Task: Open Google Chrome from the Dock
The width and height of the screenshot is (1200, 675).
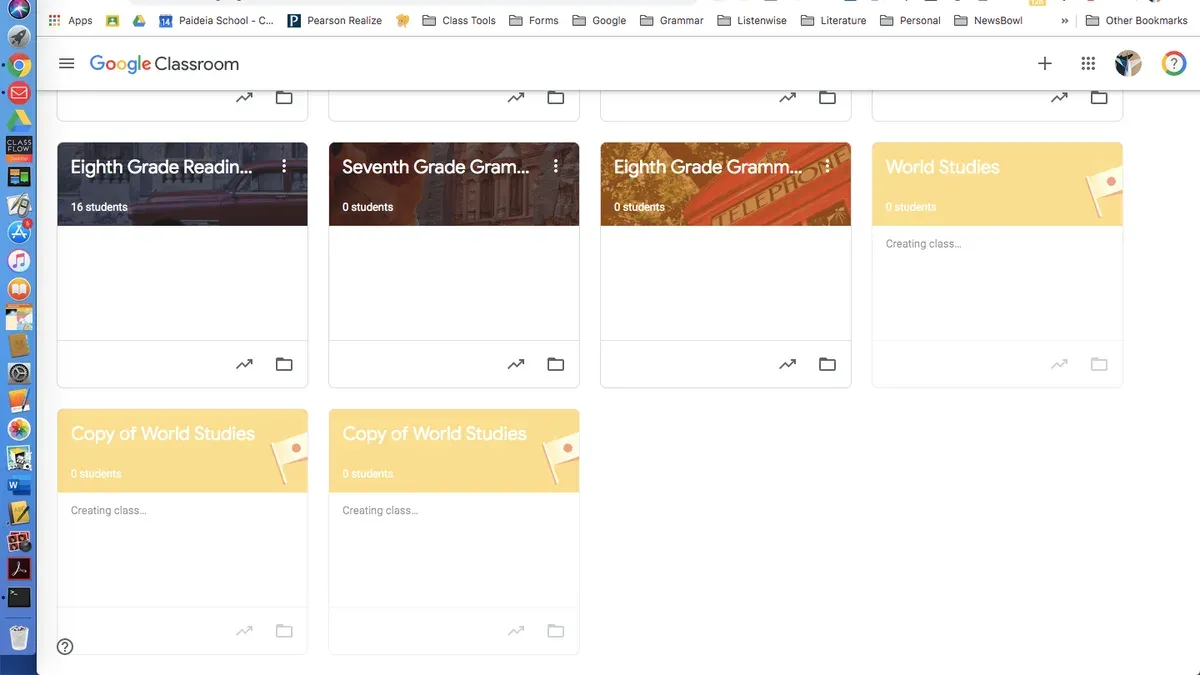Action: coord(19,66)
